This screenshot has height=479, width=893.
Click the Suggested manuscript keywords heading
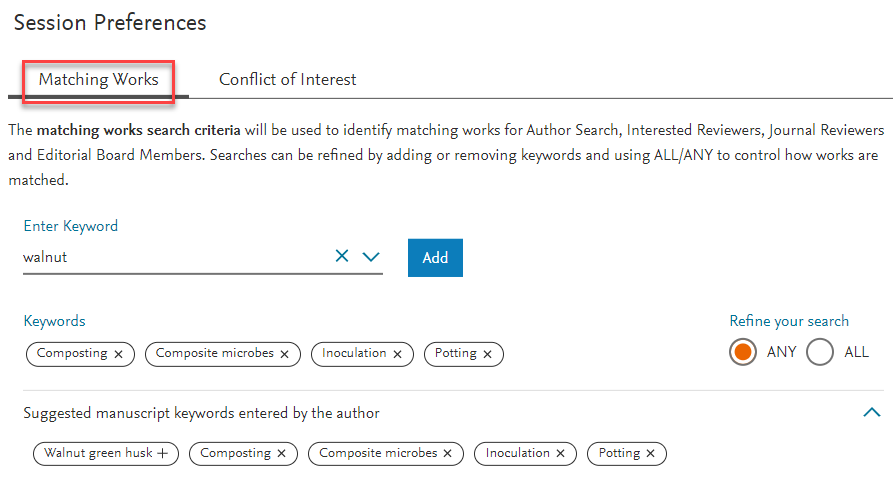pyautogui.click(x=202, y=413)
